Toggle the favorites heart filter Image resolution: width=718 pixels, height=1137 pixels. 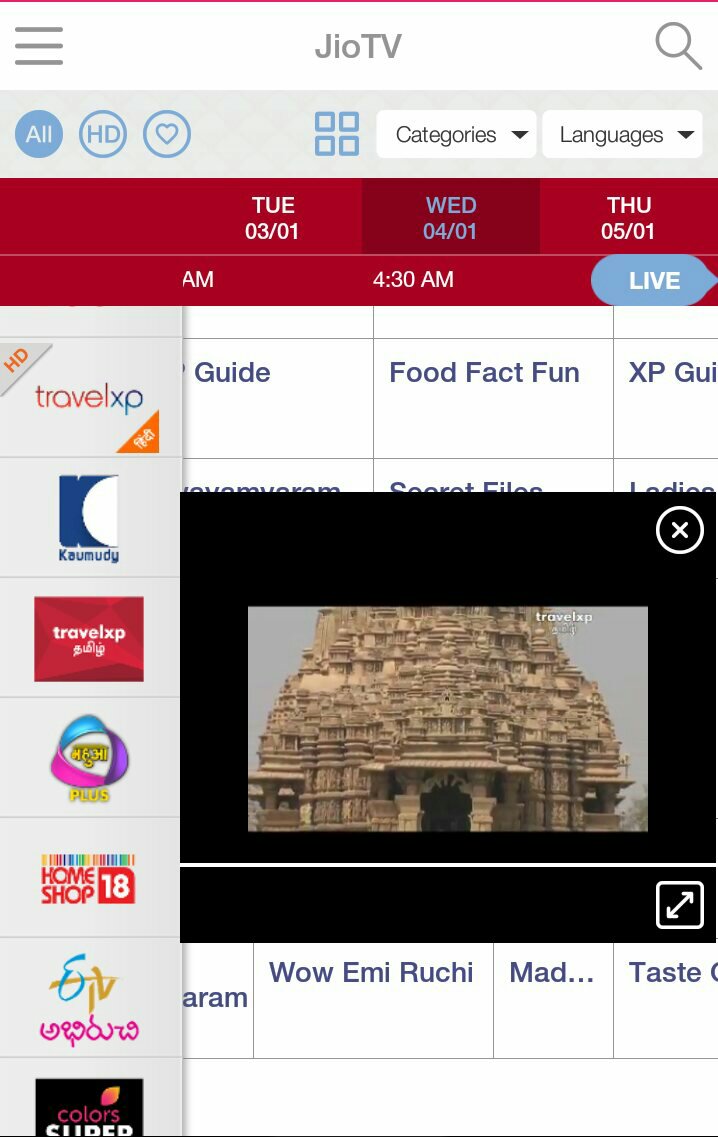tap(167, 134)
